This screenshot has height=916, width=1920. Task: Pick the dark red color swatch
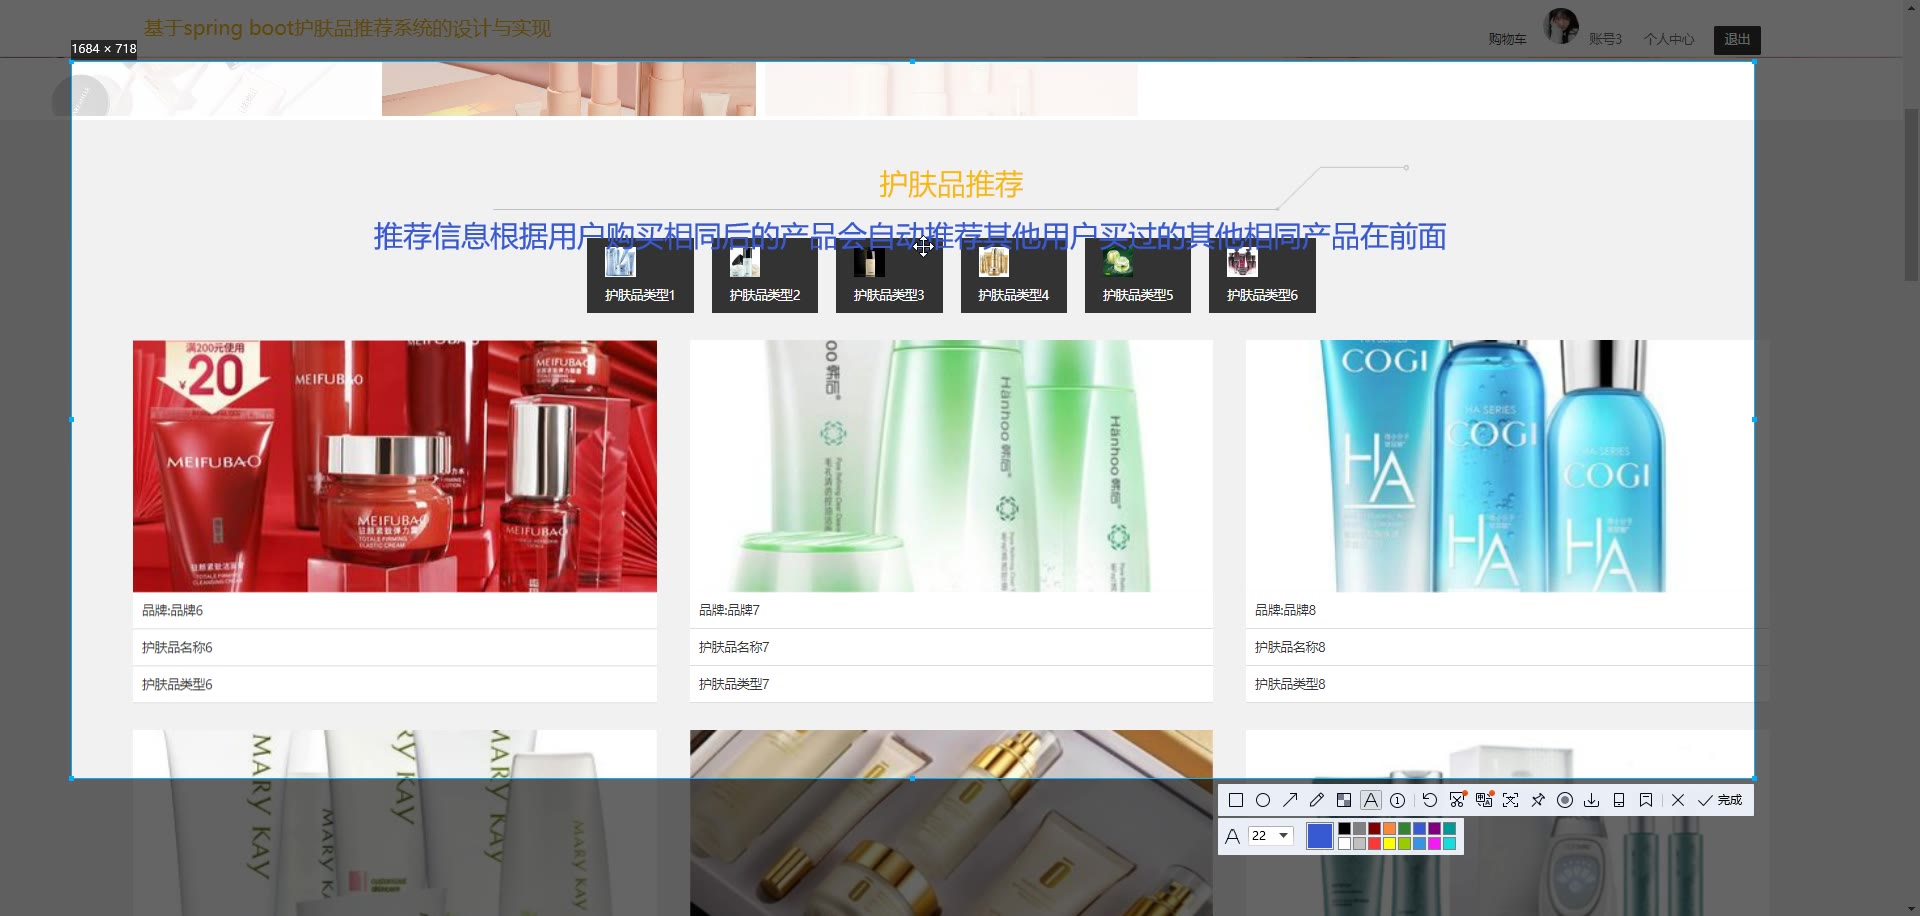[x=1375, y=829]
